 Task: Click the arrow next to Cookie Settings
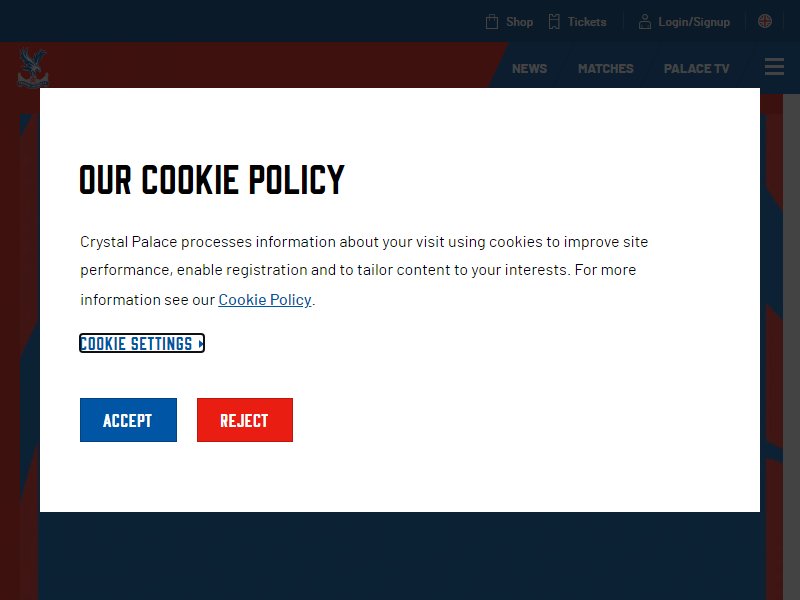click(201, 344)
